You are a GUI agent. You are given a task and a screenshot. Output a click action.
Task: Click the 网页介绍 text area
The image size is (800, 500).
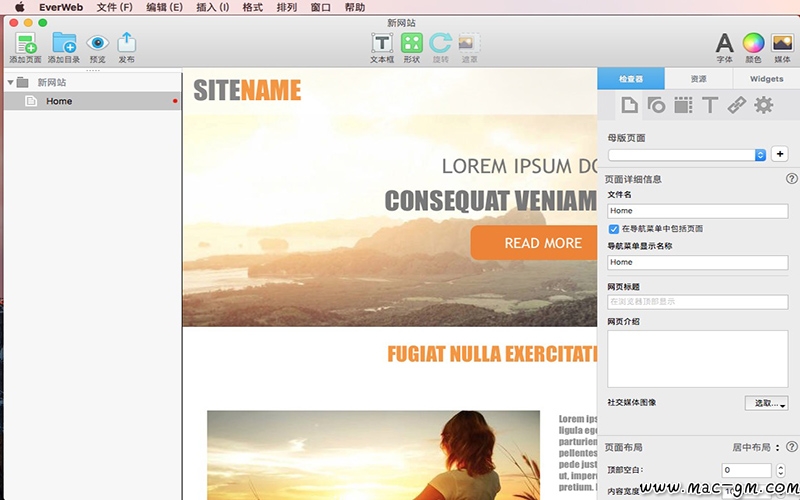coord(697,359)
